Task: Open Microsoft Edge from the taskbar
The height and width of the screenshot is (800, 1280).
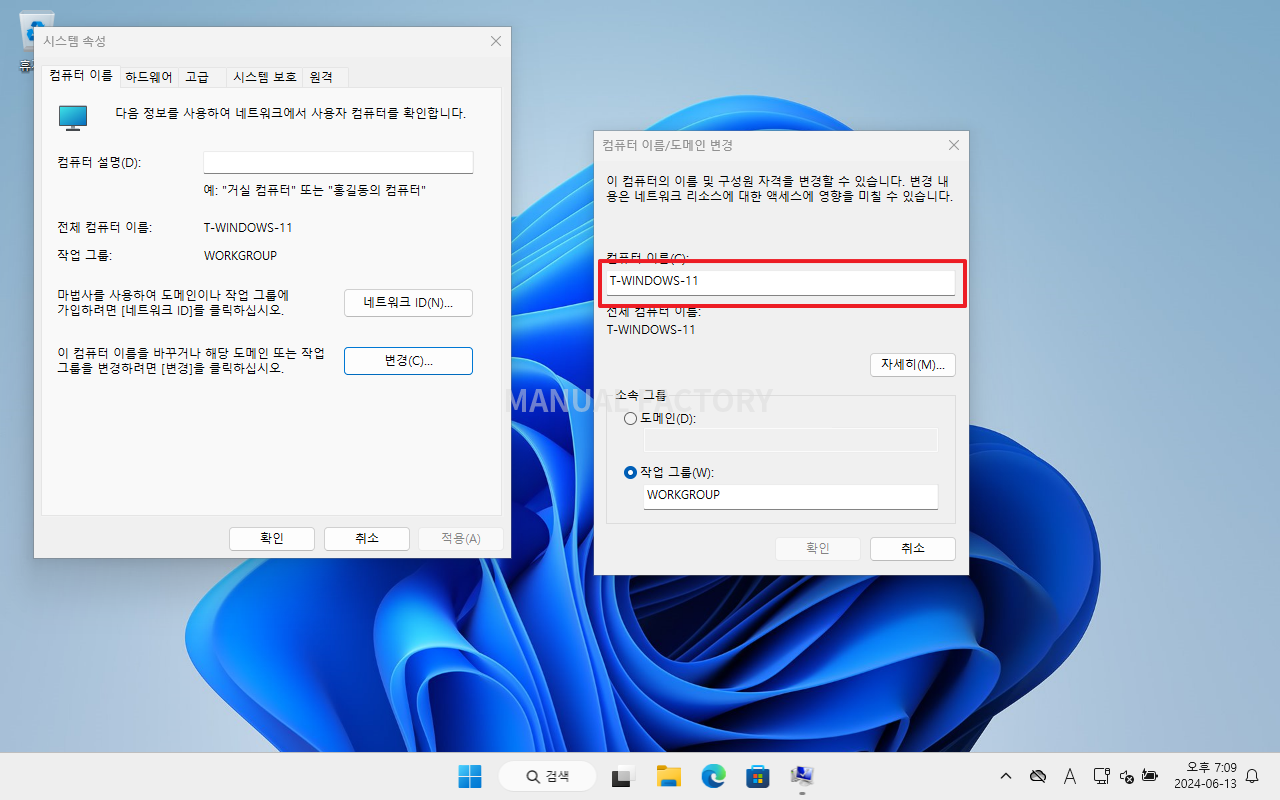Action: [x=713, y=776]
